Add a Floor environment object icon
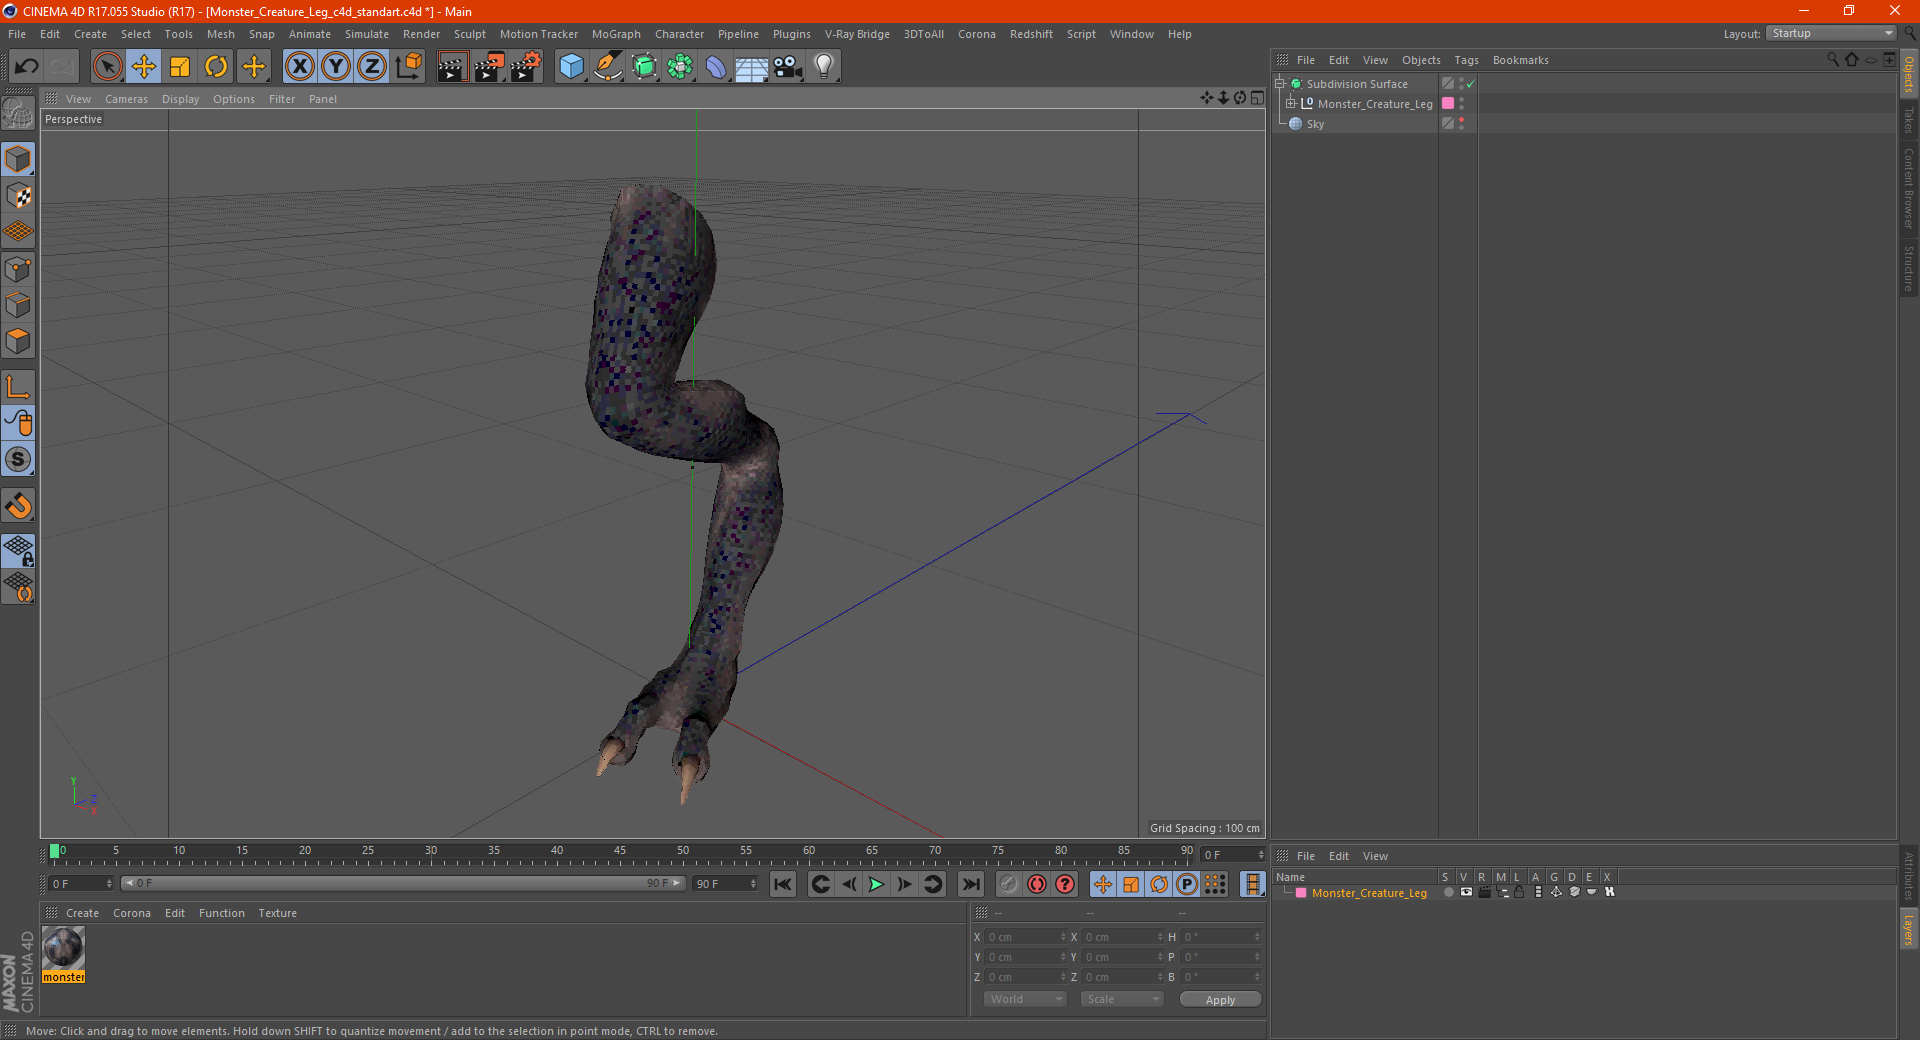Viewport: 1920px width, 1040px height. click(x=752, y=67)
